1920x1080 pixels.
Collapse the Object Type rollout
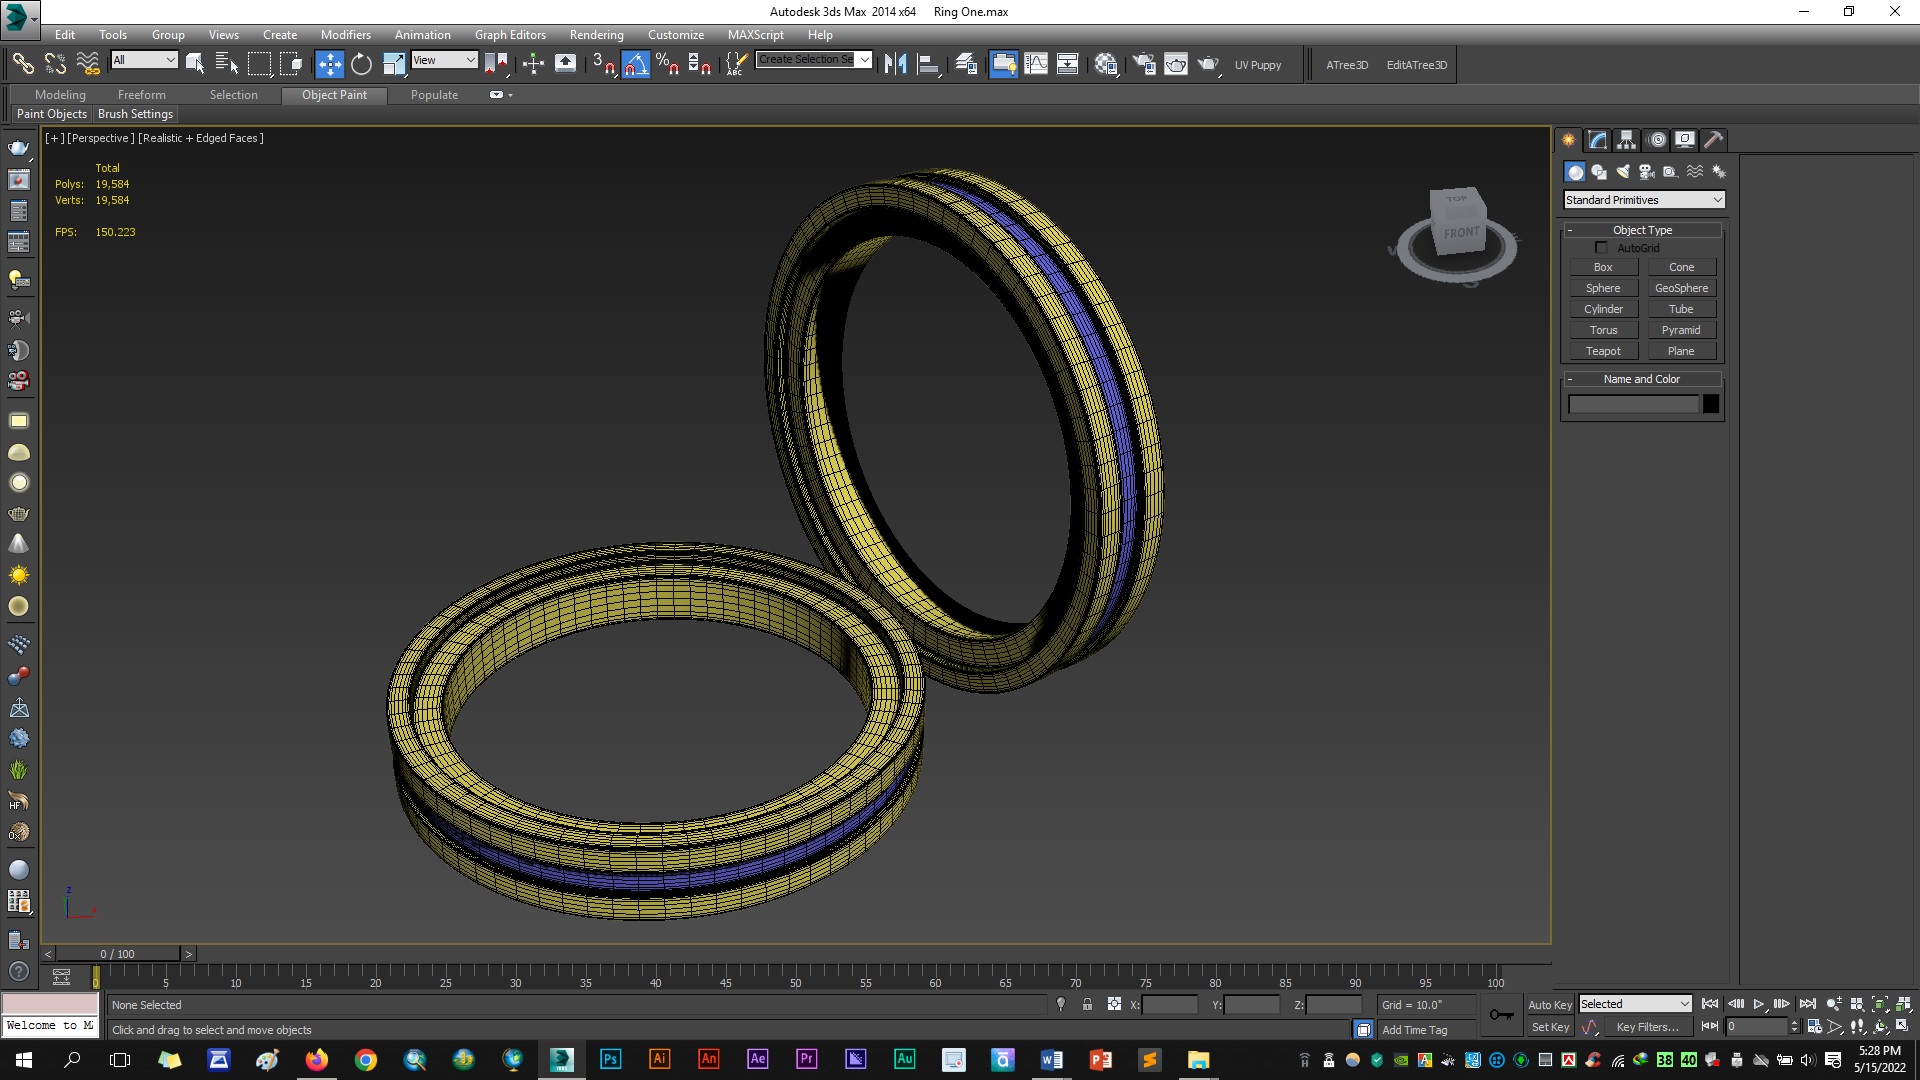pos(1642,230)
